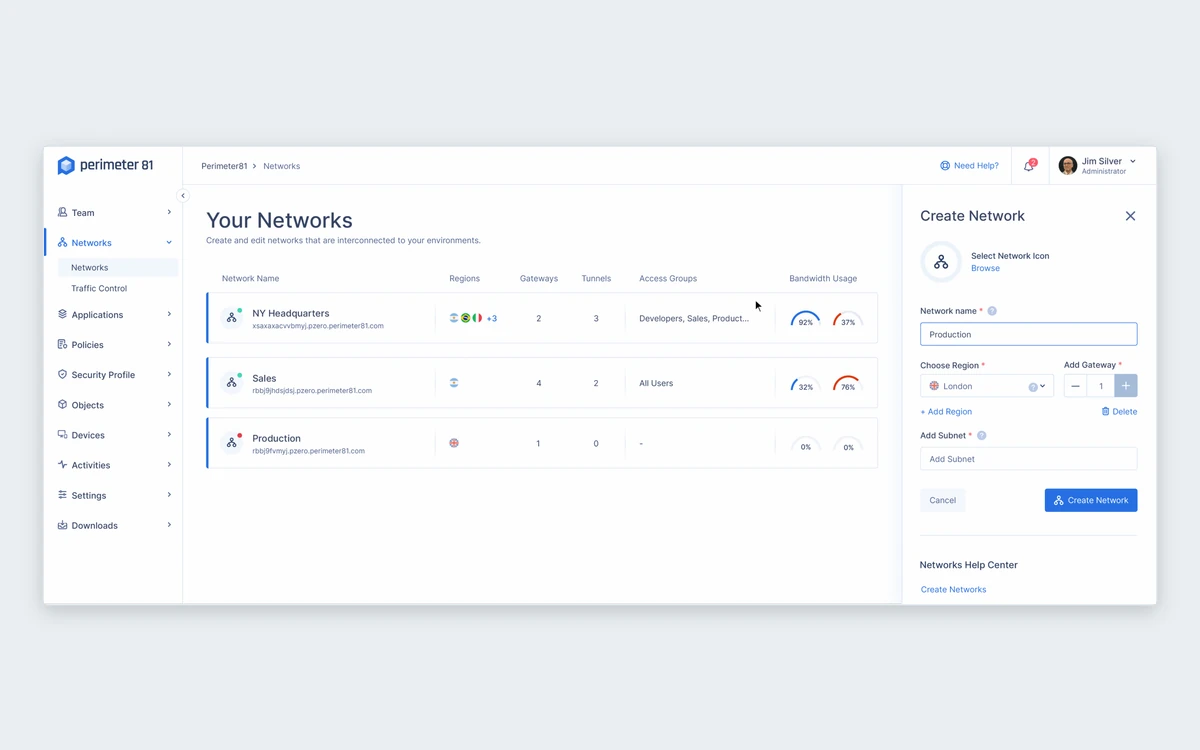The image size is (1200, 750).
Task: Click the NY Headquarters 37% bandwidth gauge
Action: tap(847, 319)
